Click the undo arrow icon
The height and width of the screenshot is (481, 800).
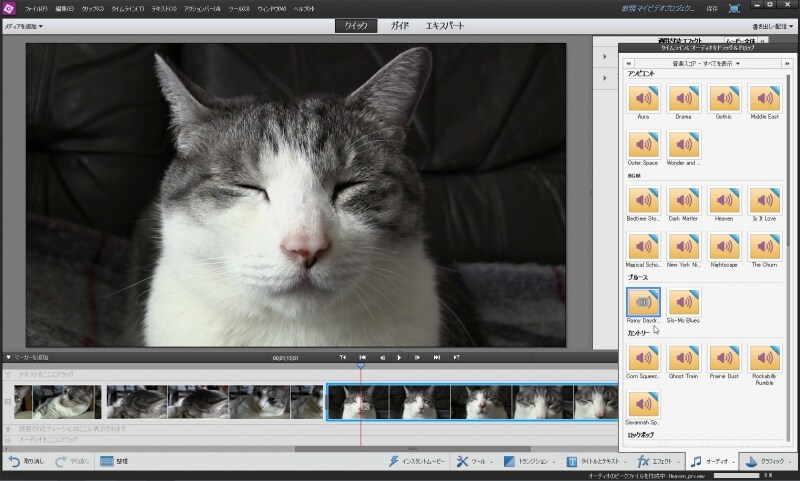click(15, 461)
